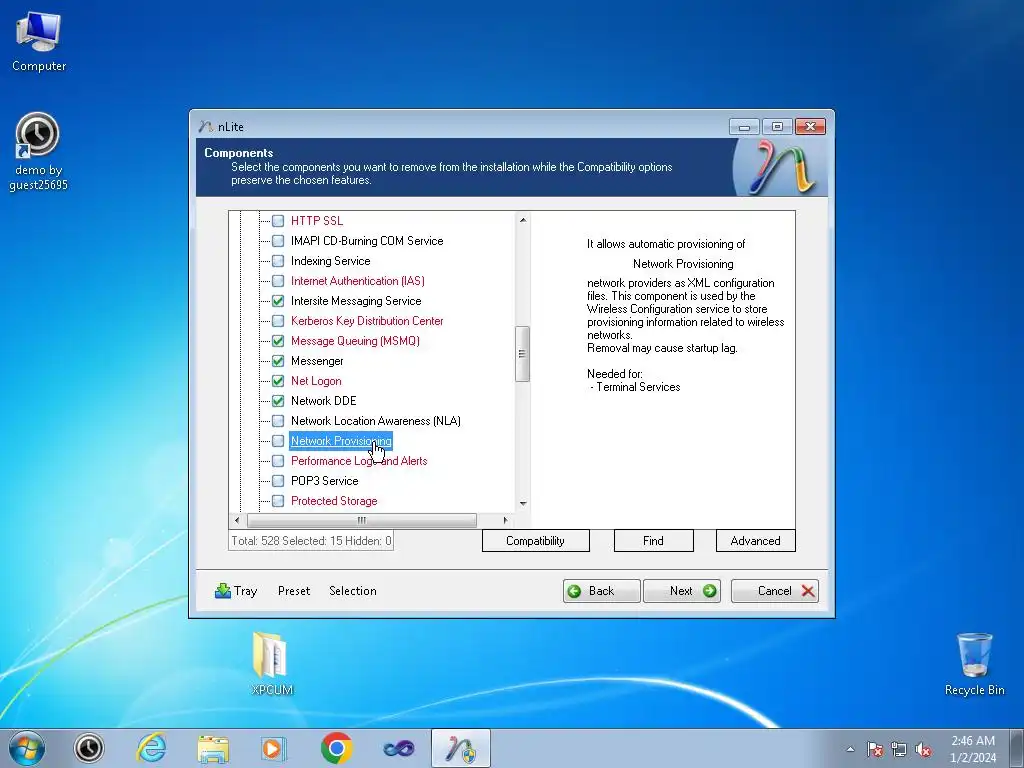
Task: Open the infinity-loop app in taskbar
Action: pyautogui.click(x=398, y=748)
